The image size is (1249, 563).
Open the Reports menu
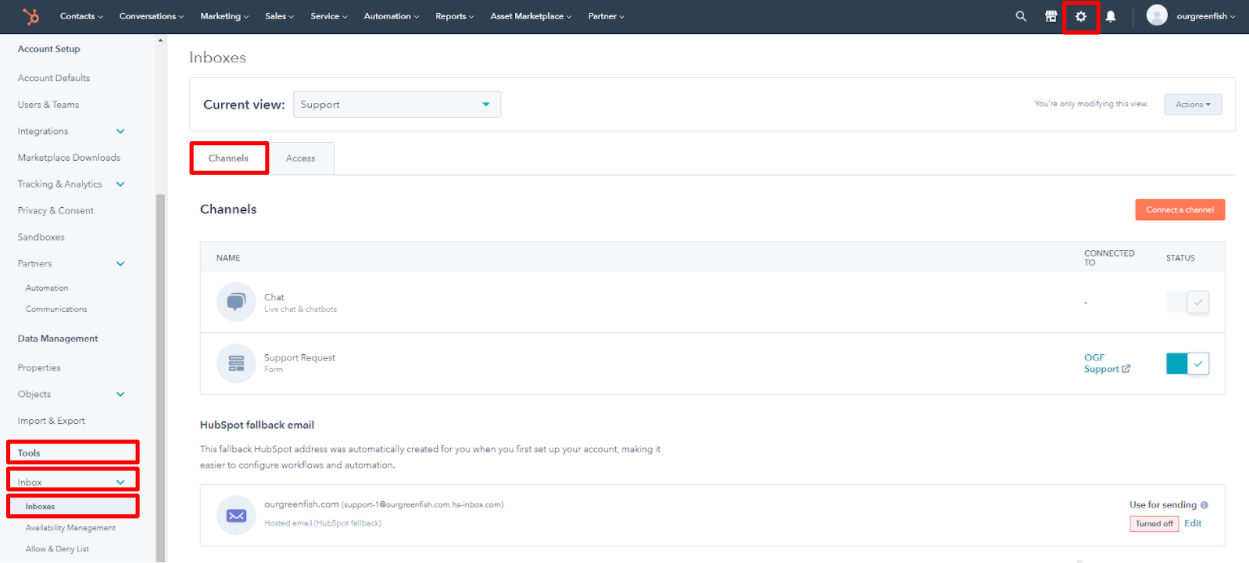456,16
